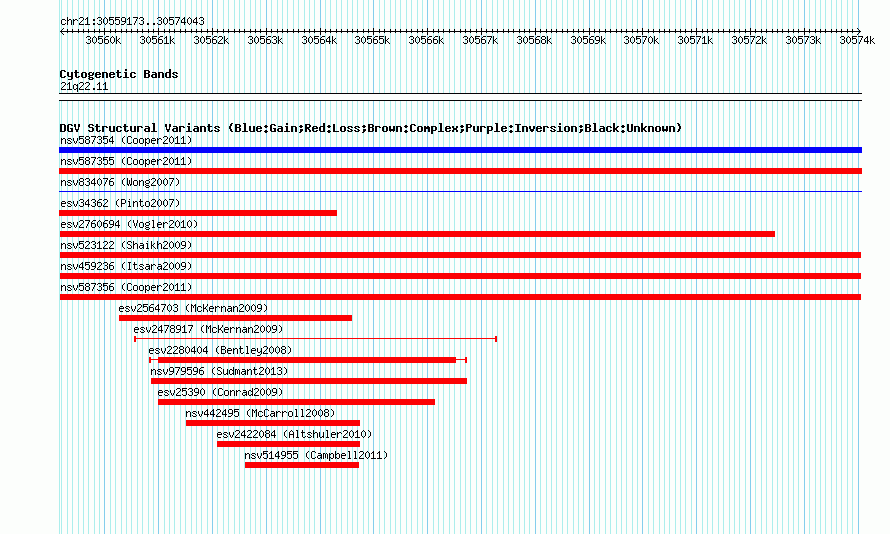Click the 30565k ruler mark
The height and width of the screenshot is (534, 890).
tap(372, 40)
